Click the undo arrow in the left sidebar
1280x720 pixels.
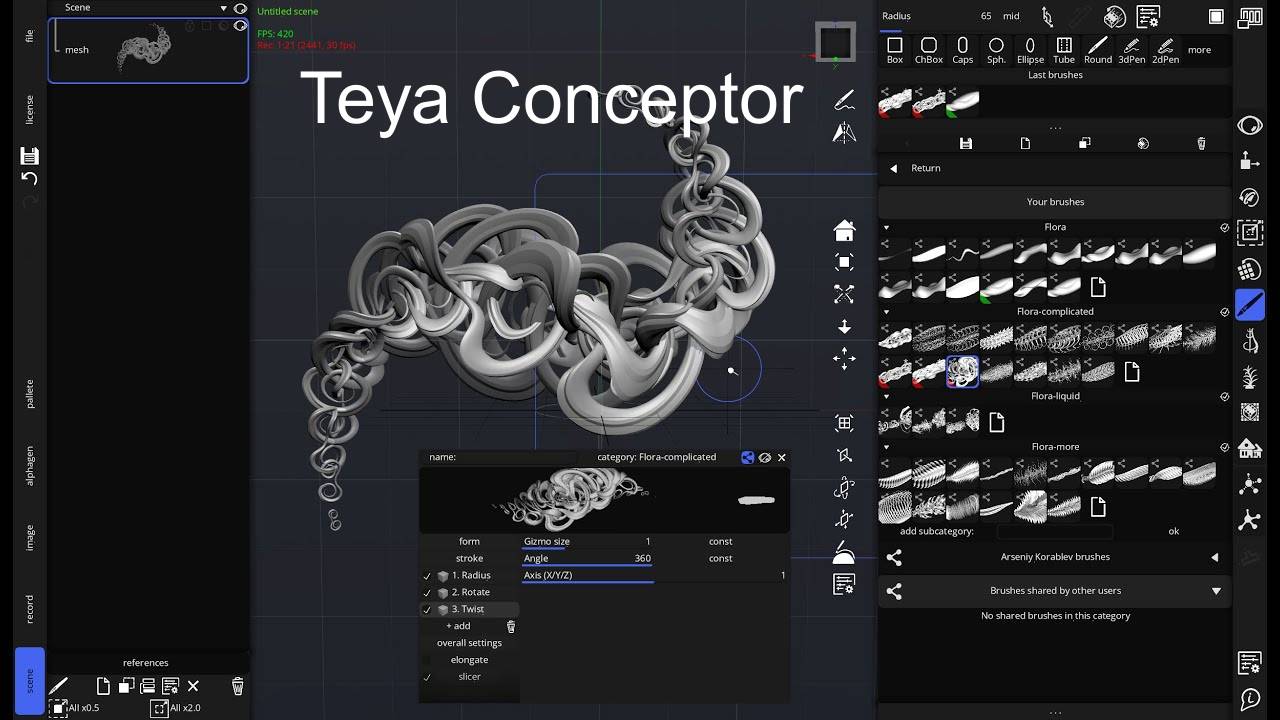pyautogui.click(x=30, y=178)
